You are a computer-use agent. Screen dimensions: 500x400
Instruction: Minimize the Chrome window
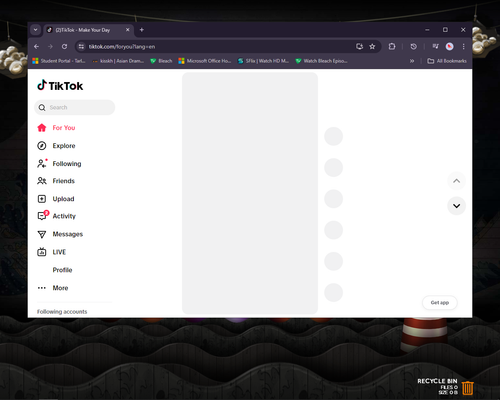(427, 30)
